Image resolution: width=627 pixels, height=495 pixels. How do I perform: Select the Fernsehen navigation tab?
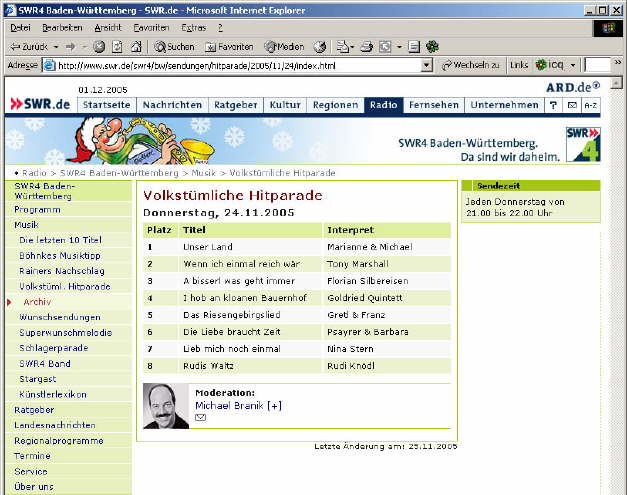pyautogui.click(x=434, y=105)
